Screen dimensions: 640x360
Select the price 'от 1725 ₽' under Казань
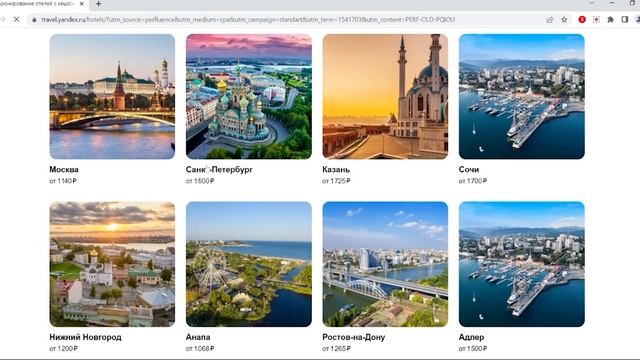[336, 181]
